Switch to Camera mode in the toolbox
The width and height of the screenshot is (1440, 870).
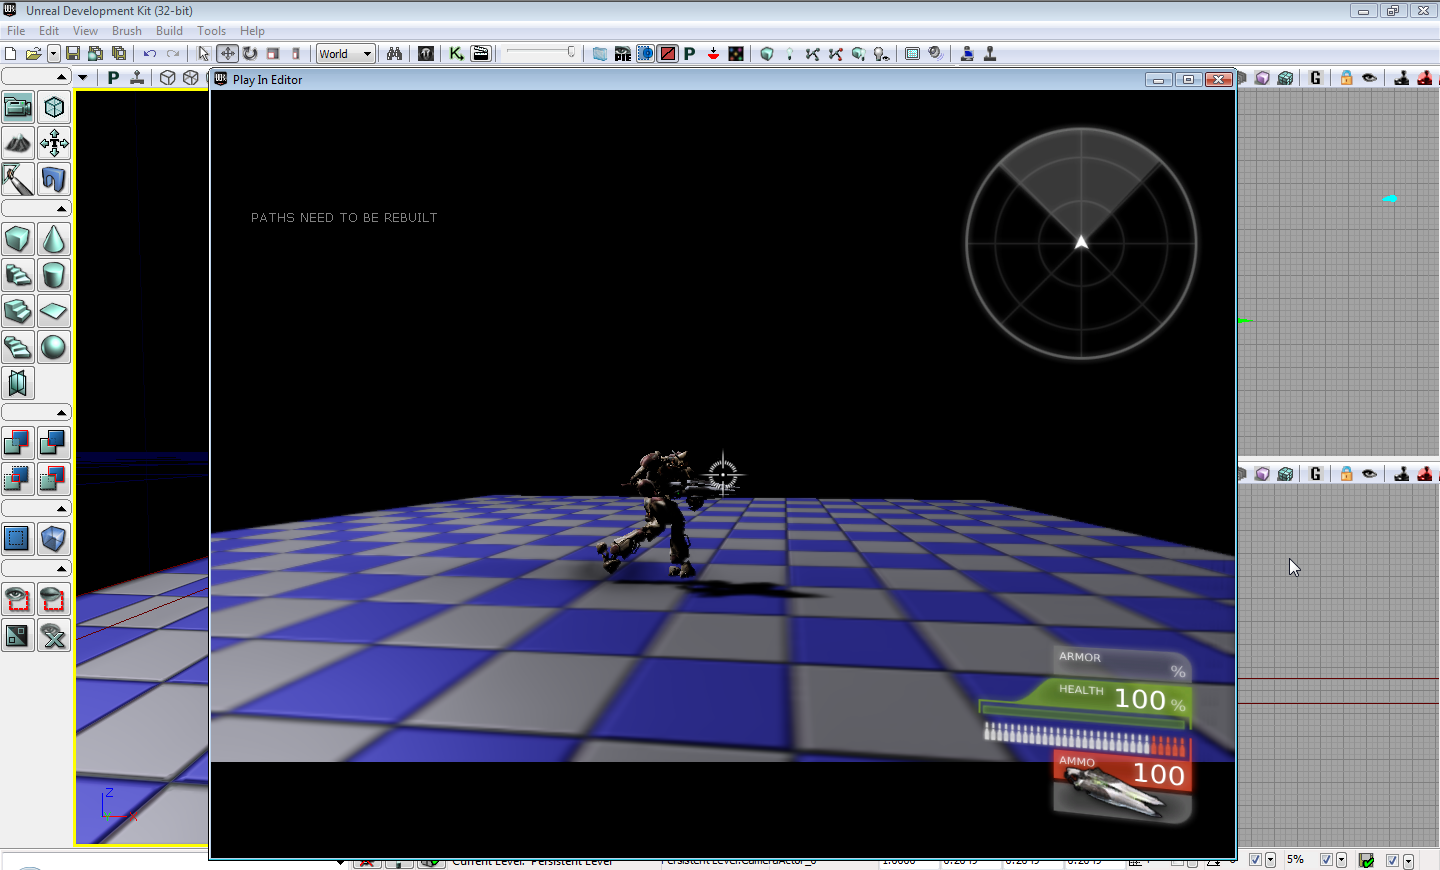tap(18, 107)
